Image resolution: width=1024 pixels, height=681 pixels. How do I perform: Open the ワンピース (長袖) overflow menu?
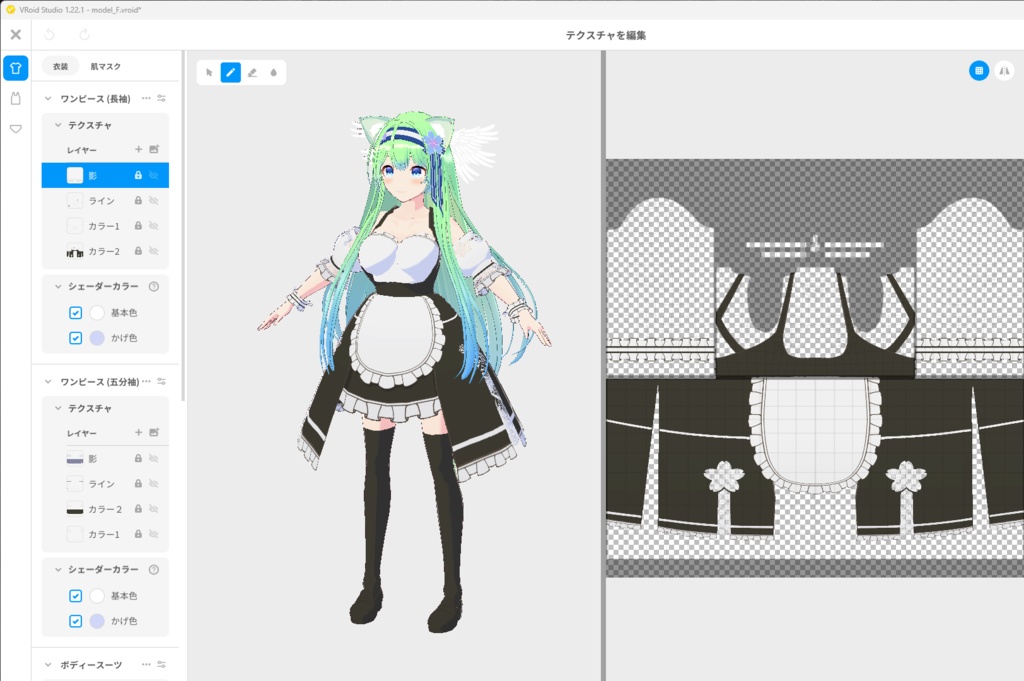click(146, 97)
